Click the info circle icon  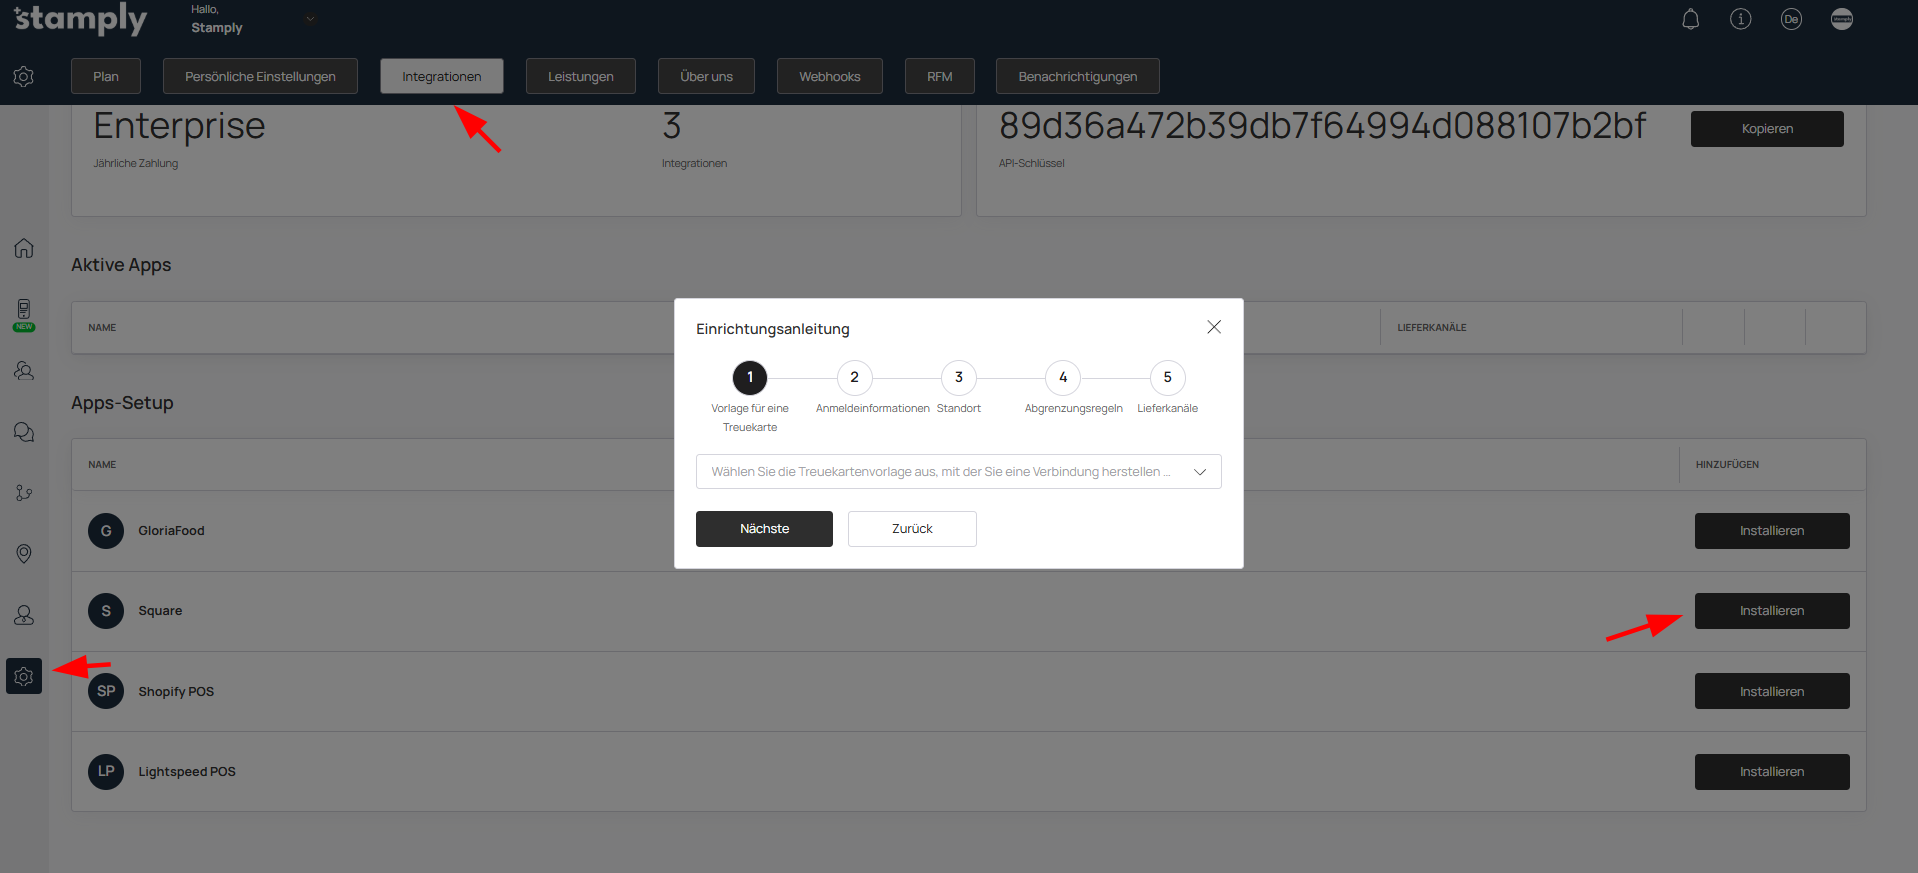(1740, 20)
